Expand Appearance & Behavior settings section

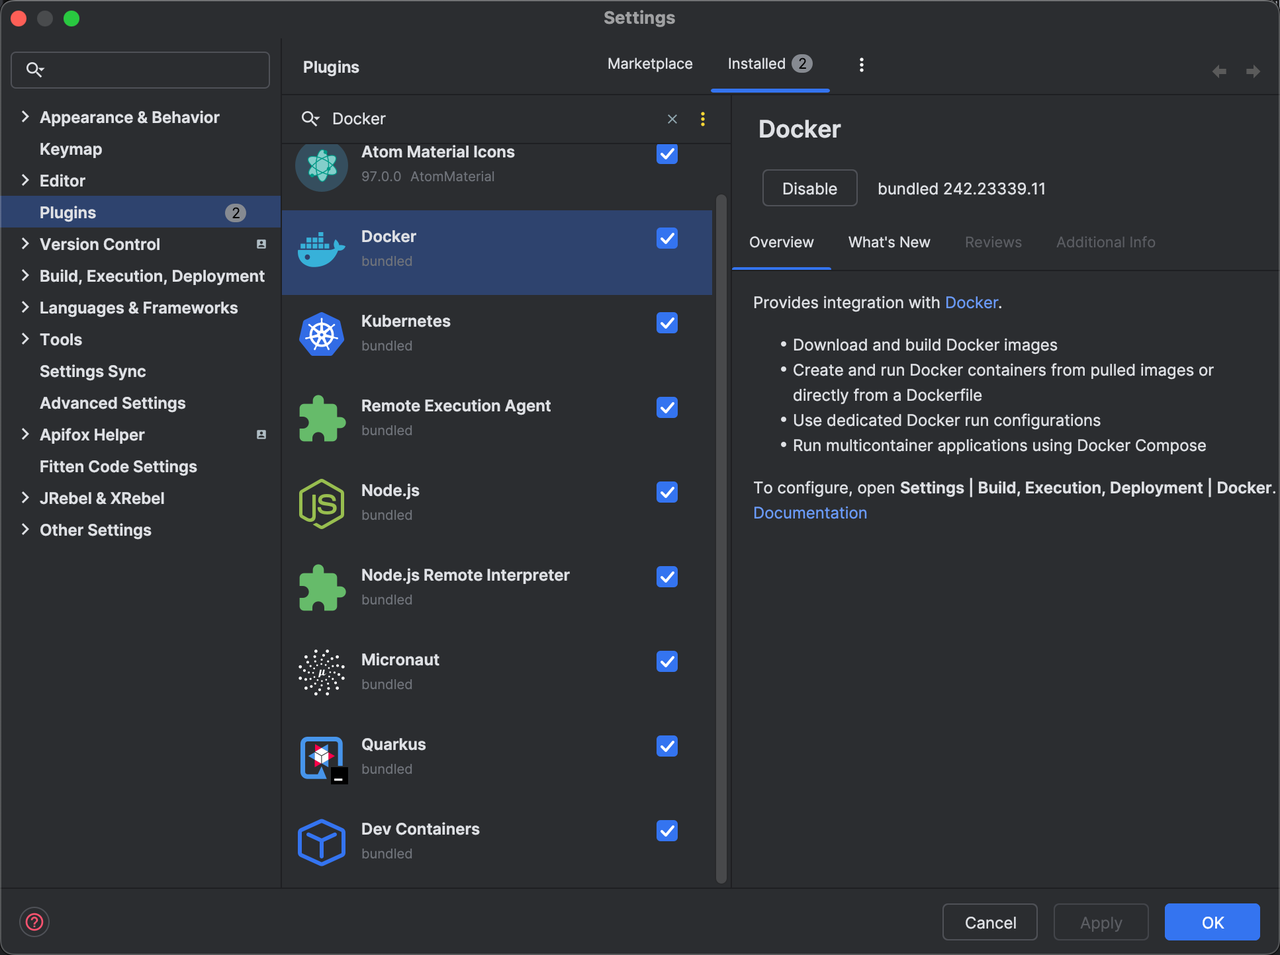(25, 117)
